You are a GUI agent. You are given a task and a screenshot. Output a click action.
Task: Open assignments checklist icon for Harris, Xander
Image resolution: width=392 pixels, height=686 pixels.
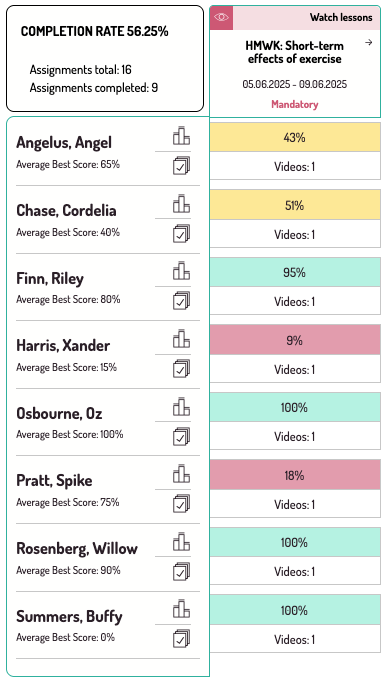181,369
